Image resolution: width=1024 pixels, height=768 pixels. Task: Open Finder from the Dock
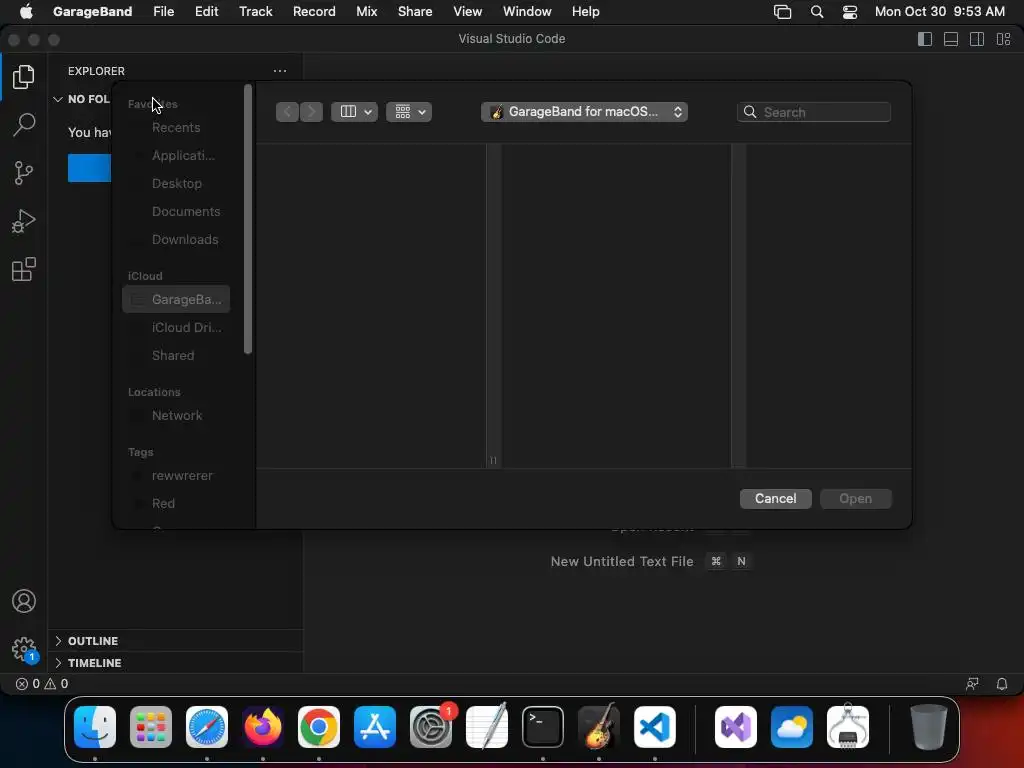(x=95, y=727)
